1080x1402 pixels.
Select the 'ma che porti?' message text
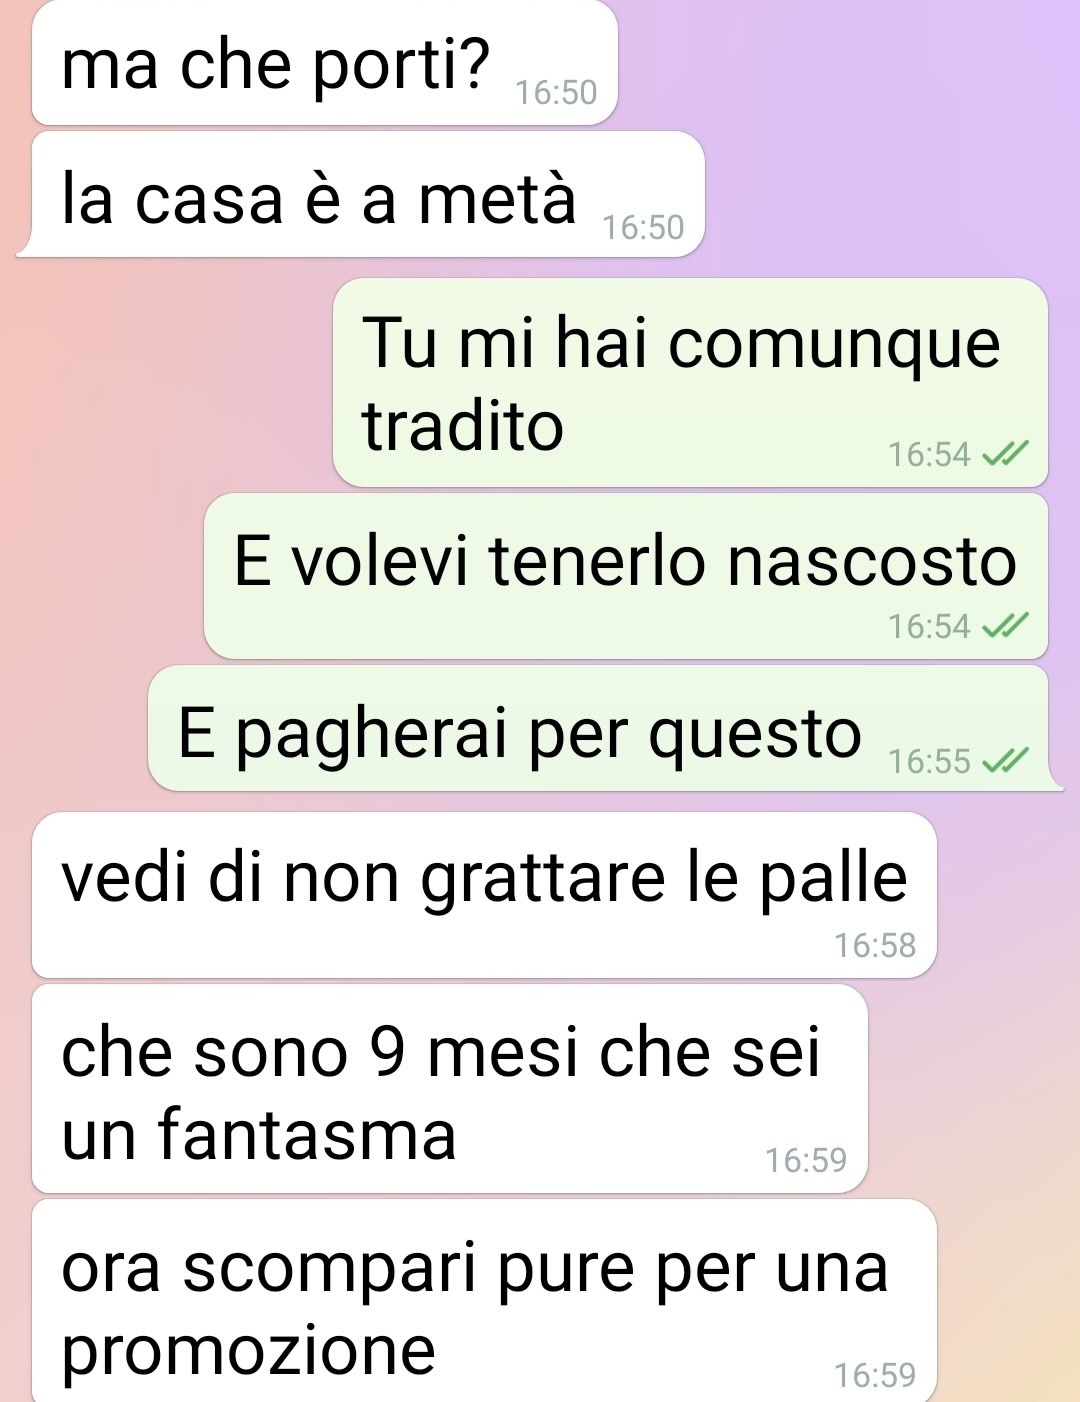(x=276, y=64)
